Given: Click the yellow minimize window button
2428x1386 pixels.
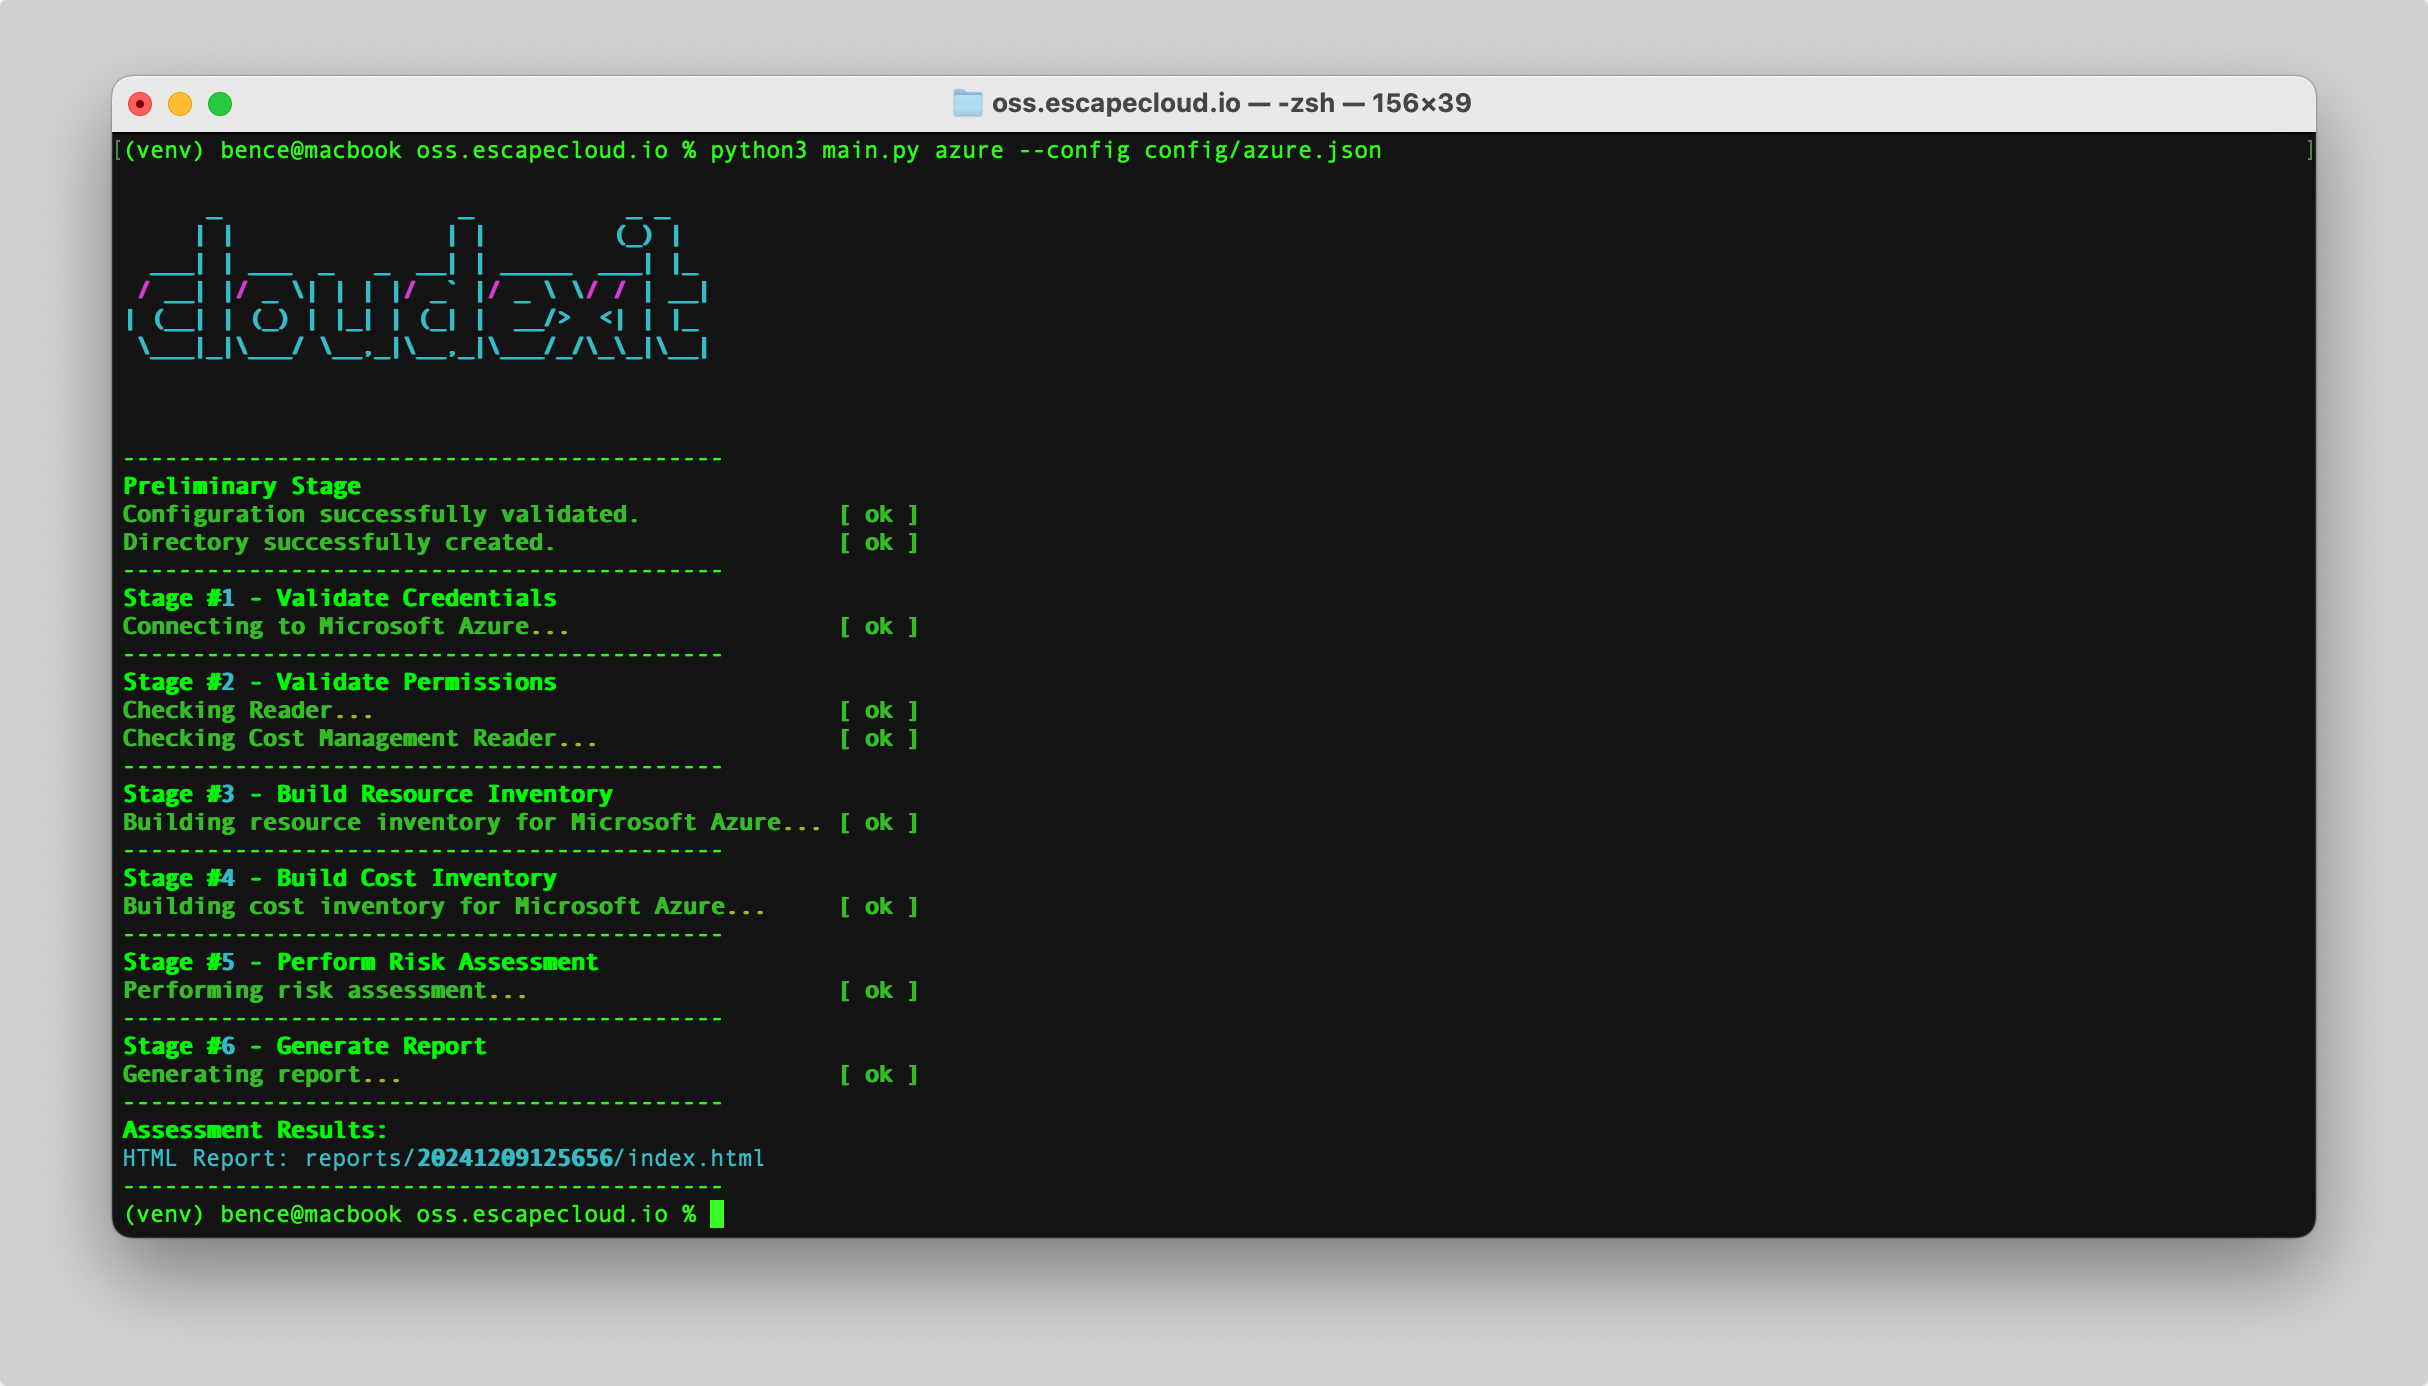Looking at the screenshot, I should point(180,104).
